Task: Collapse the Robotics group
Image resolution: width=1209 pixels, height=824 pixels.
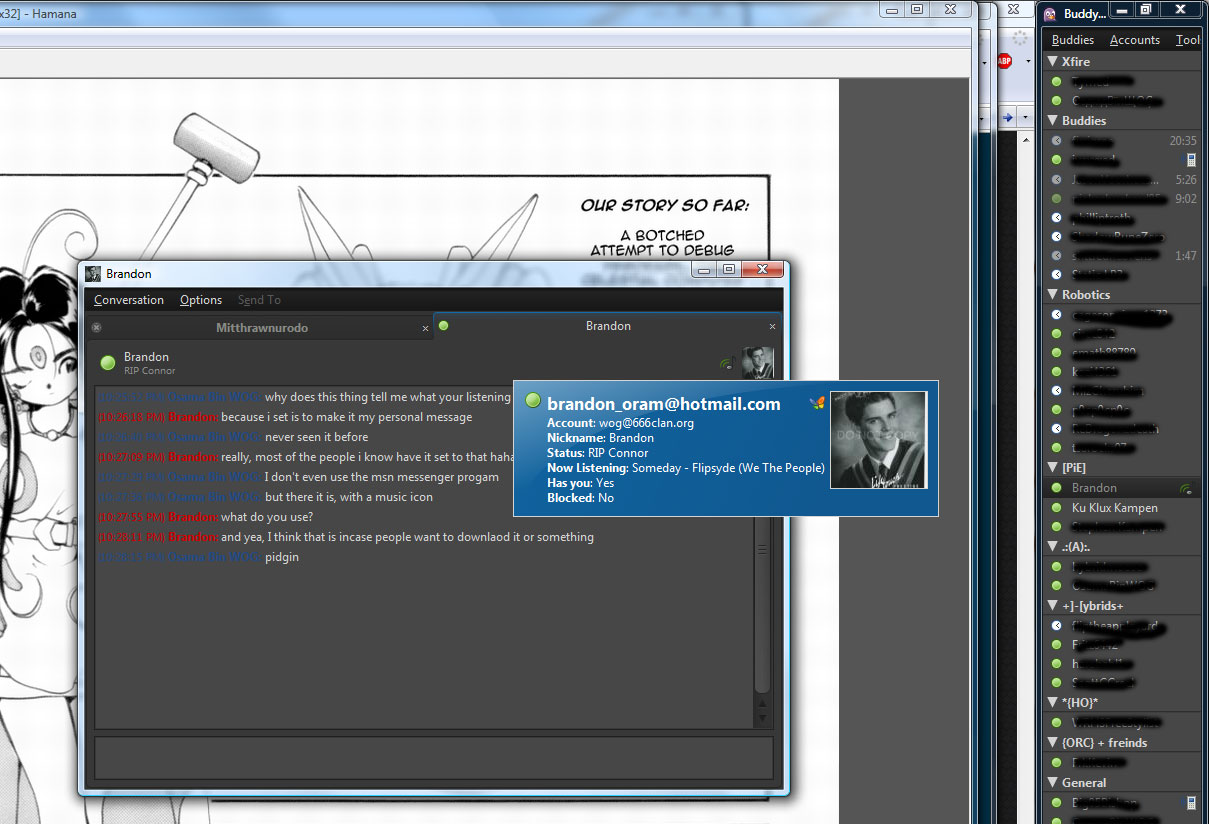Action: coord(1052,294)
